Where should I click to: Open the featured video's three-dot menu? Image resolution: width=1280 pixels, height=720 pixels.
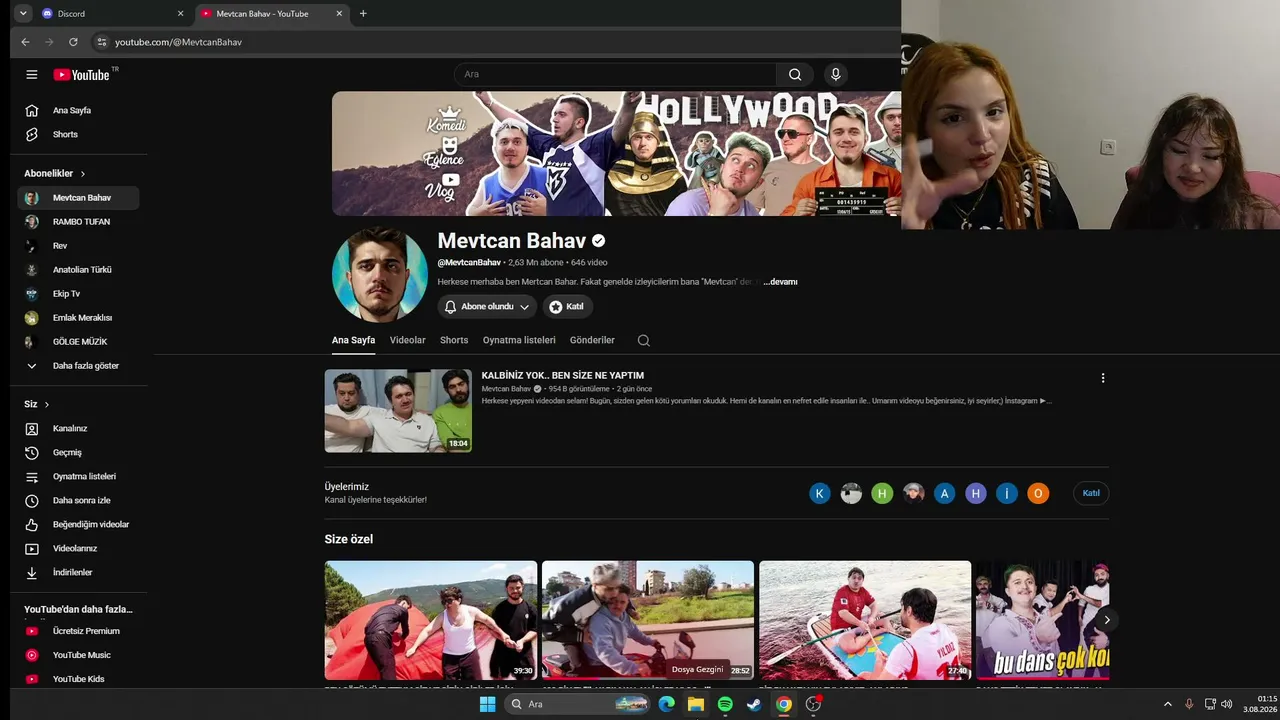point(1103,378)
